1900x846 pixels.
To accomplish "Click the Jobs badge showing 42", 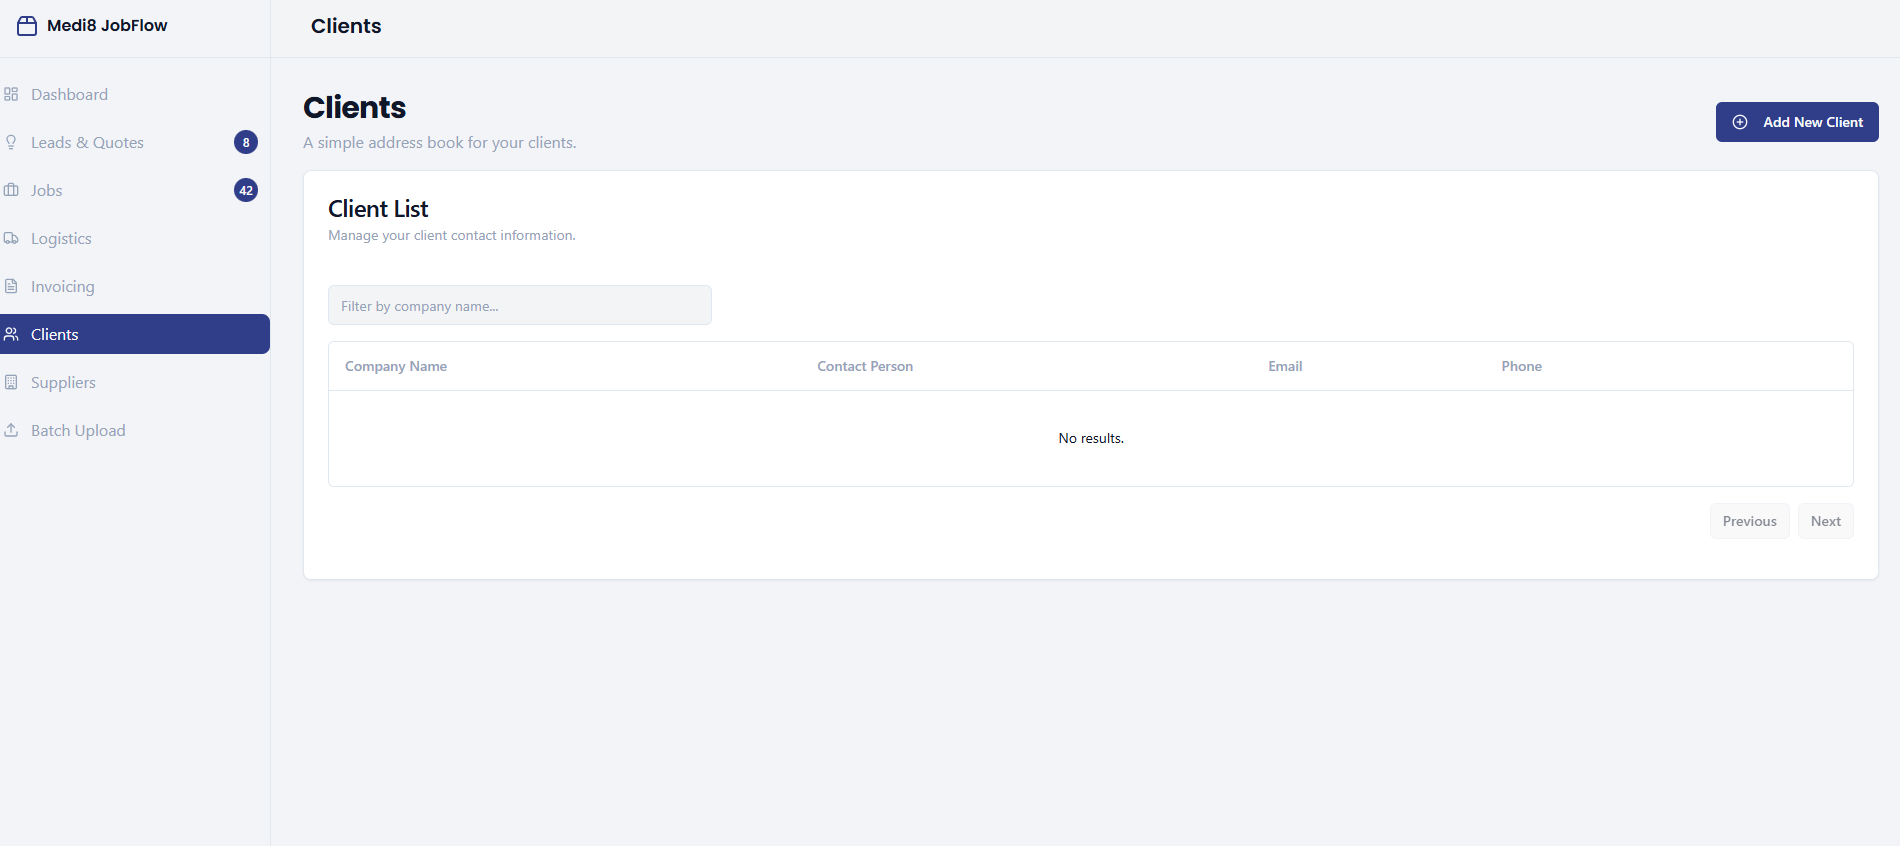I will pos(246,190).
